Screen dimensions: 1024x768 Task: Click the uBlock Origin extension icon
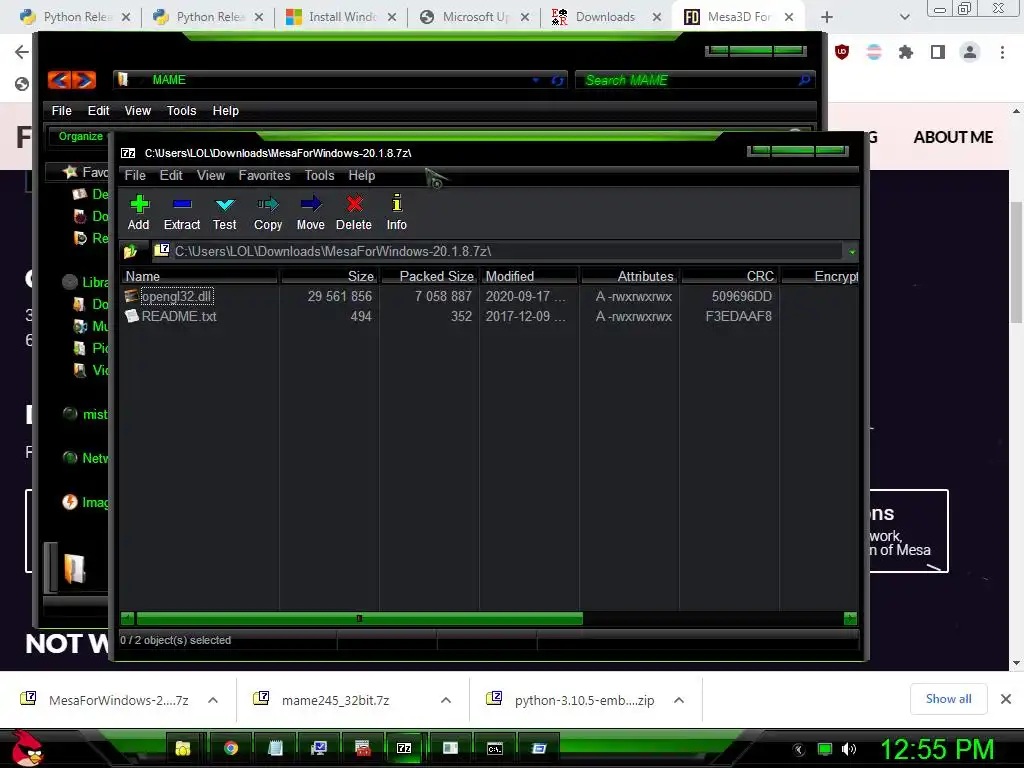tap(842, 52)
